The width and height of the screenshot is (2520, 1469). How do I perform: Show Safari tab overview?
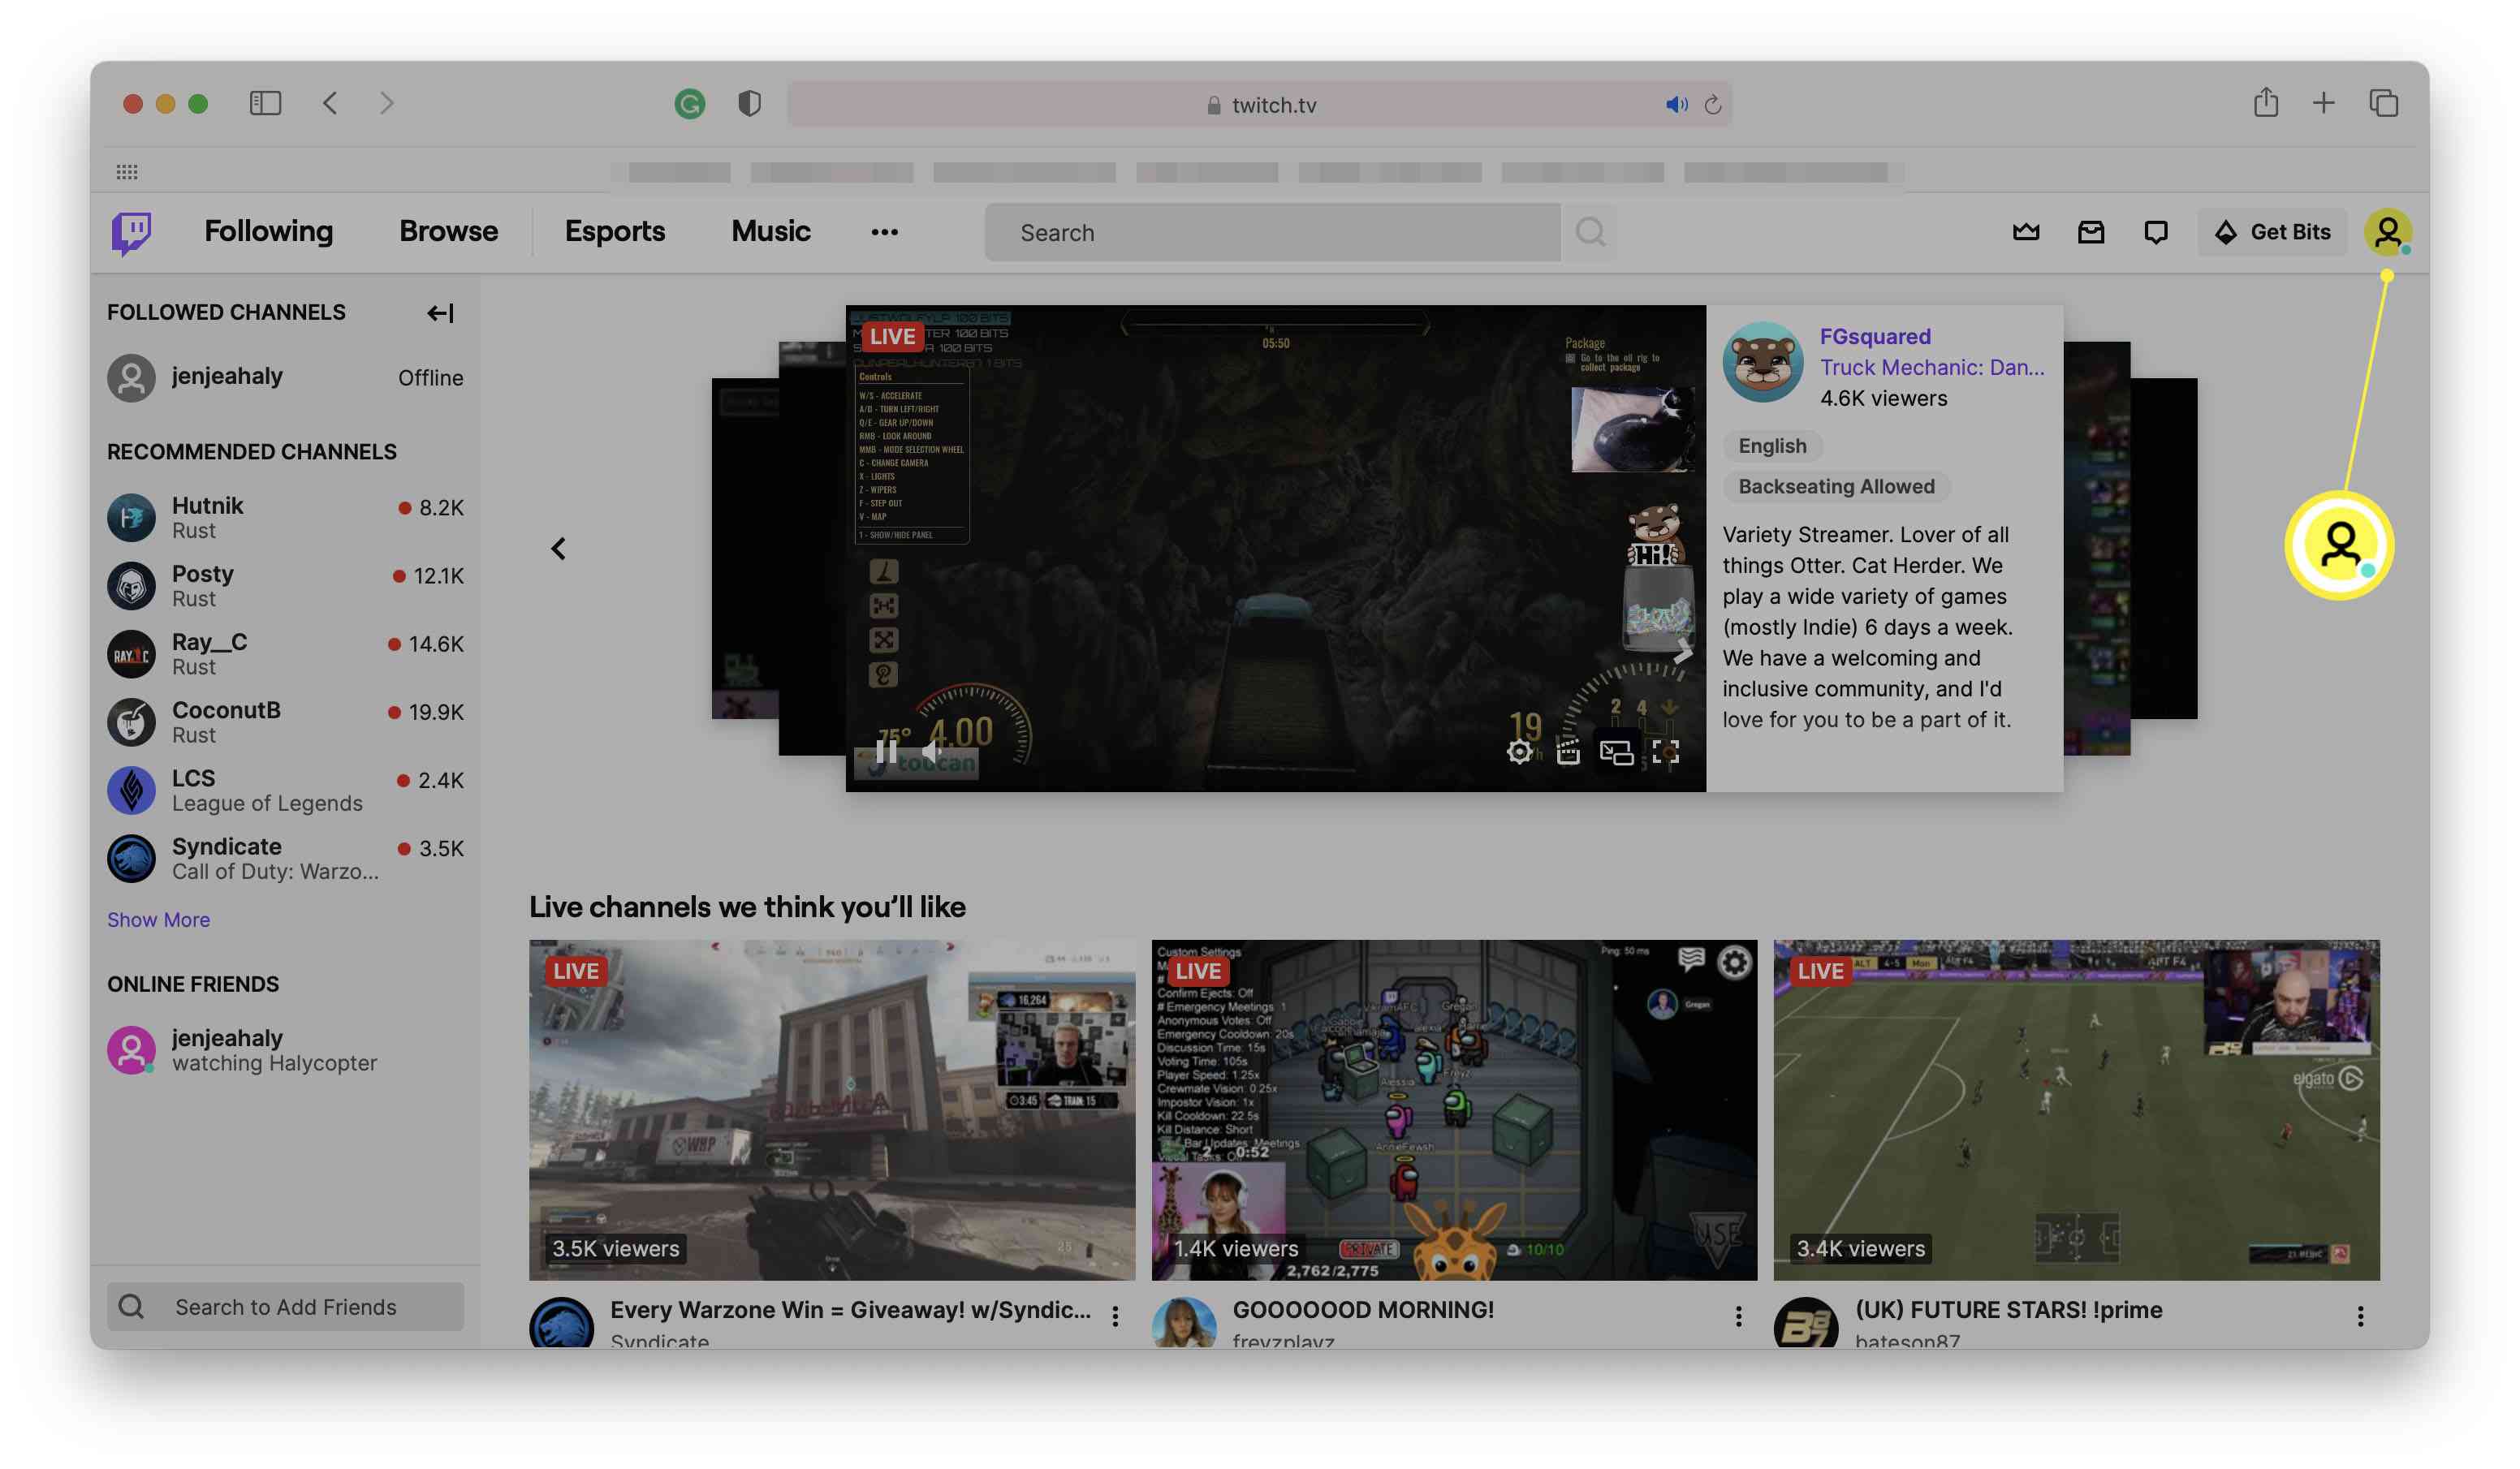click(x=2383, y=102)
